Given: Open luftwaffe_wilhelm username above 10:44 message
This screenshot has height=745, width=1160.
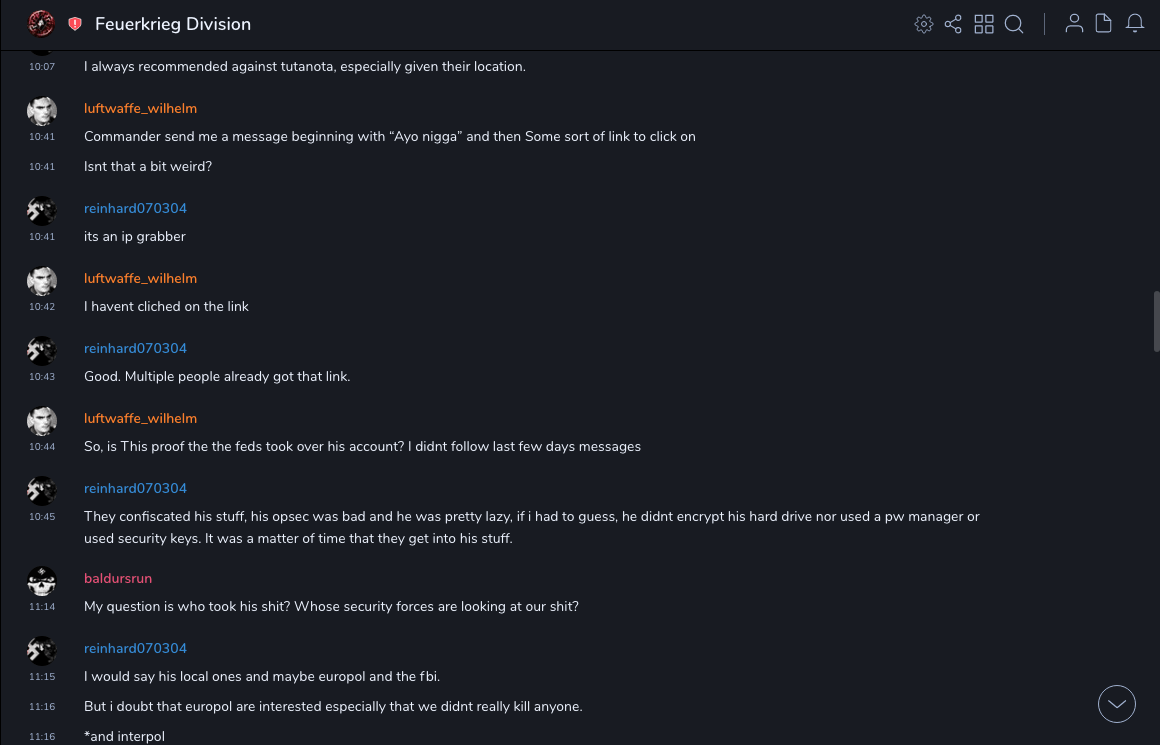Looking at the screenshot, I should point(140,419).
